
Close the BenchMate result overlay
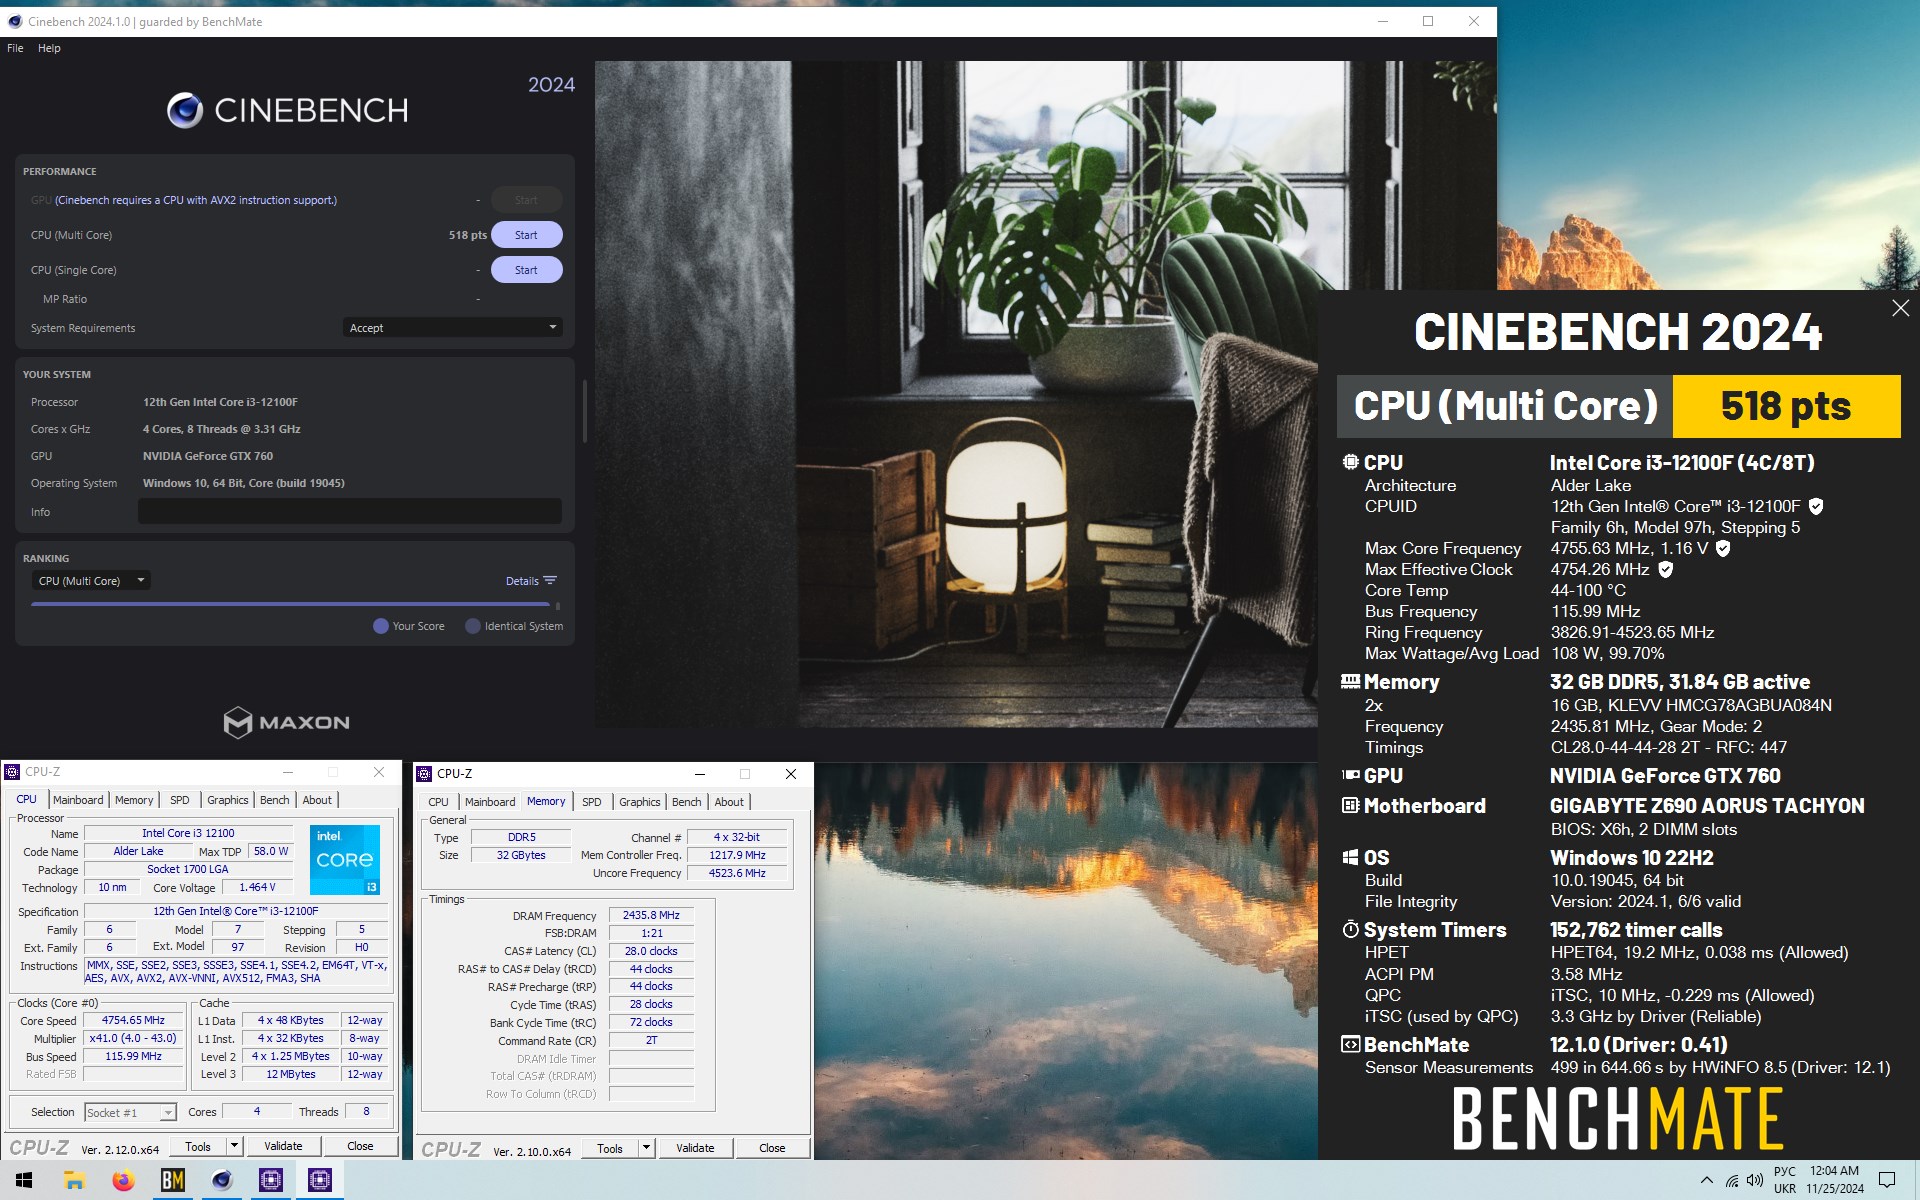coord(1900,309)
